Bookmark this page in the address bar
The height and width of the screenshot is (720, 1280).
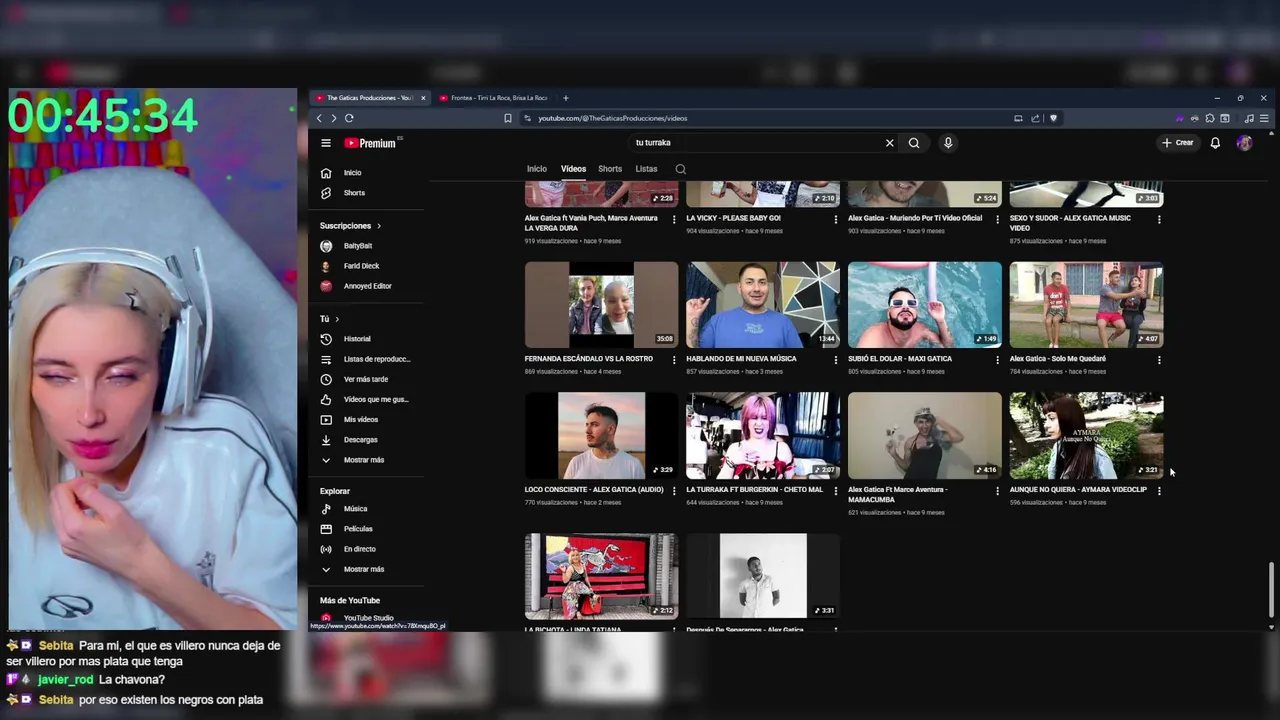pos(508,118)
